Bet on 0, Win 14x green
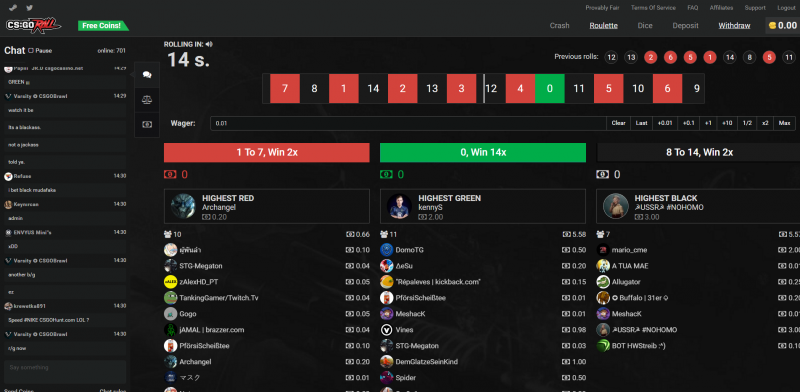The width and height of the screenshot is (800, 392). (x=483, y=153)
